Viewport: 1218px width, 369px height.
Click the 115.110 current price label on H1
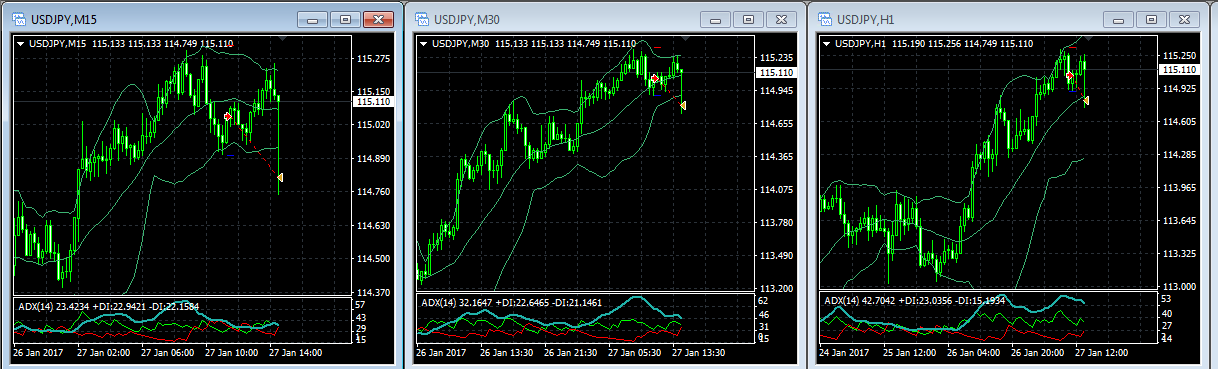(1179, 69)
